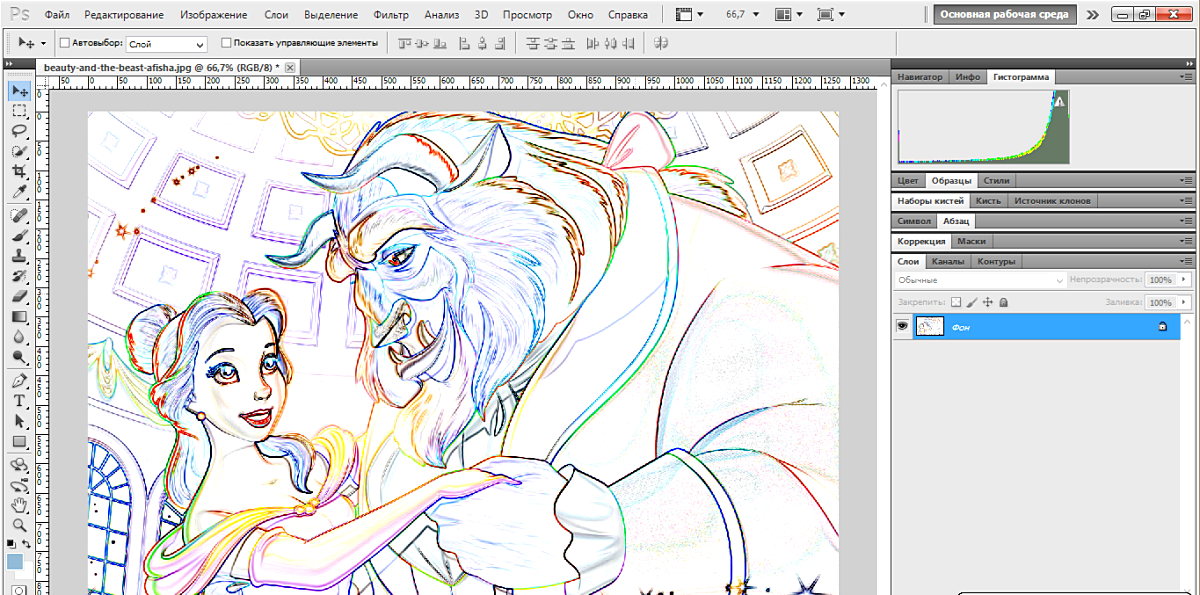Click the histogram cache warning triangle
The width and height of the screenshot is (1200, 595).
click(1060, 100)
